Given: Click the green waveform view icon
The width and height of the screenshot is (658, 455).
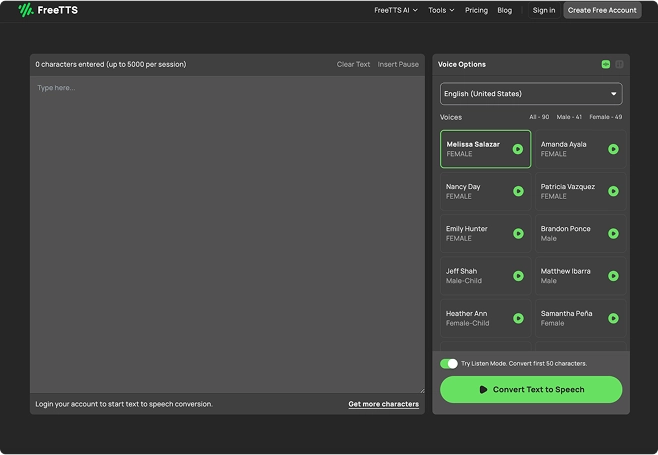Looking at the screenshot, I should click(x=606, y=64).
